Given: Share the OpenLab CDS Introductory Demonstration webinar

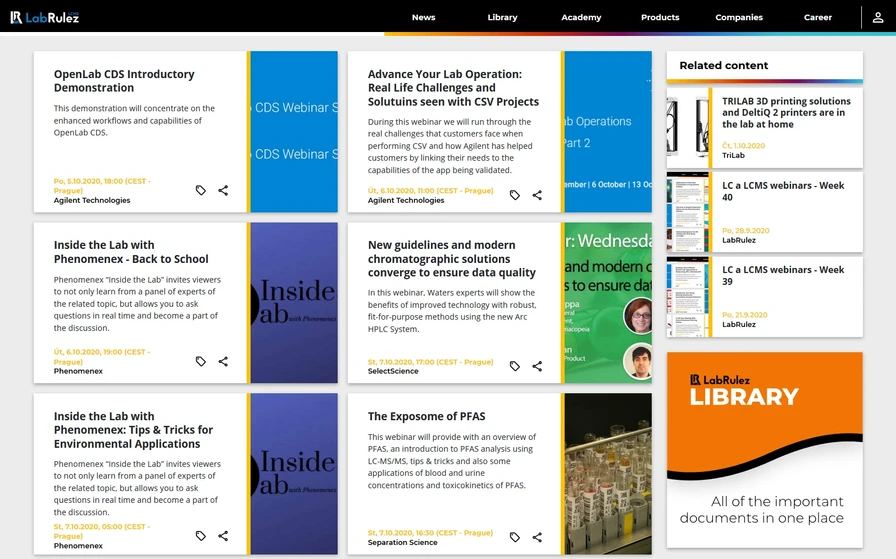Looking at the screenshot, I should click(x=223, y=190).
